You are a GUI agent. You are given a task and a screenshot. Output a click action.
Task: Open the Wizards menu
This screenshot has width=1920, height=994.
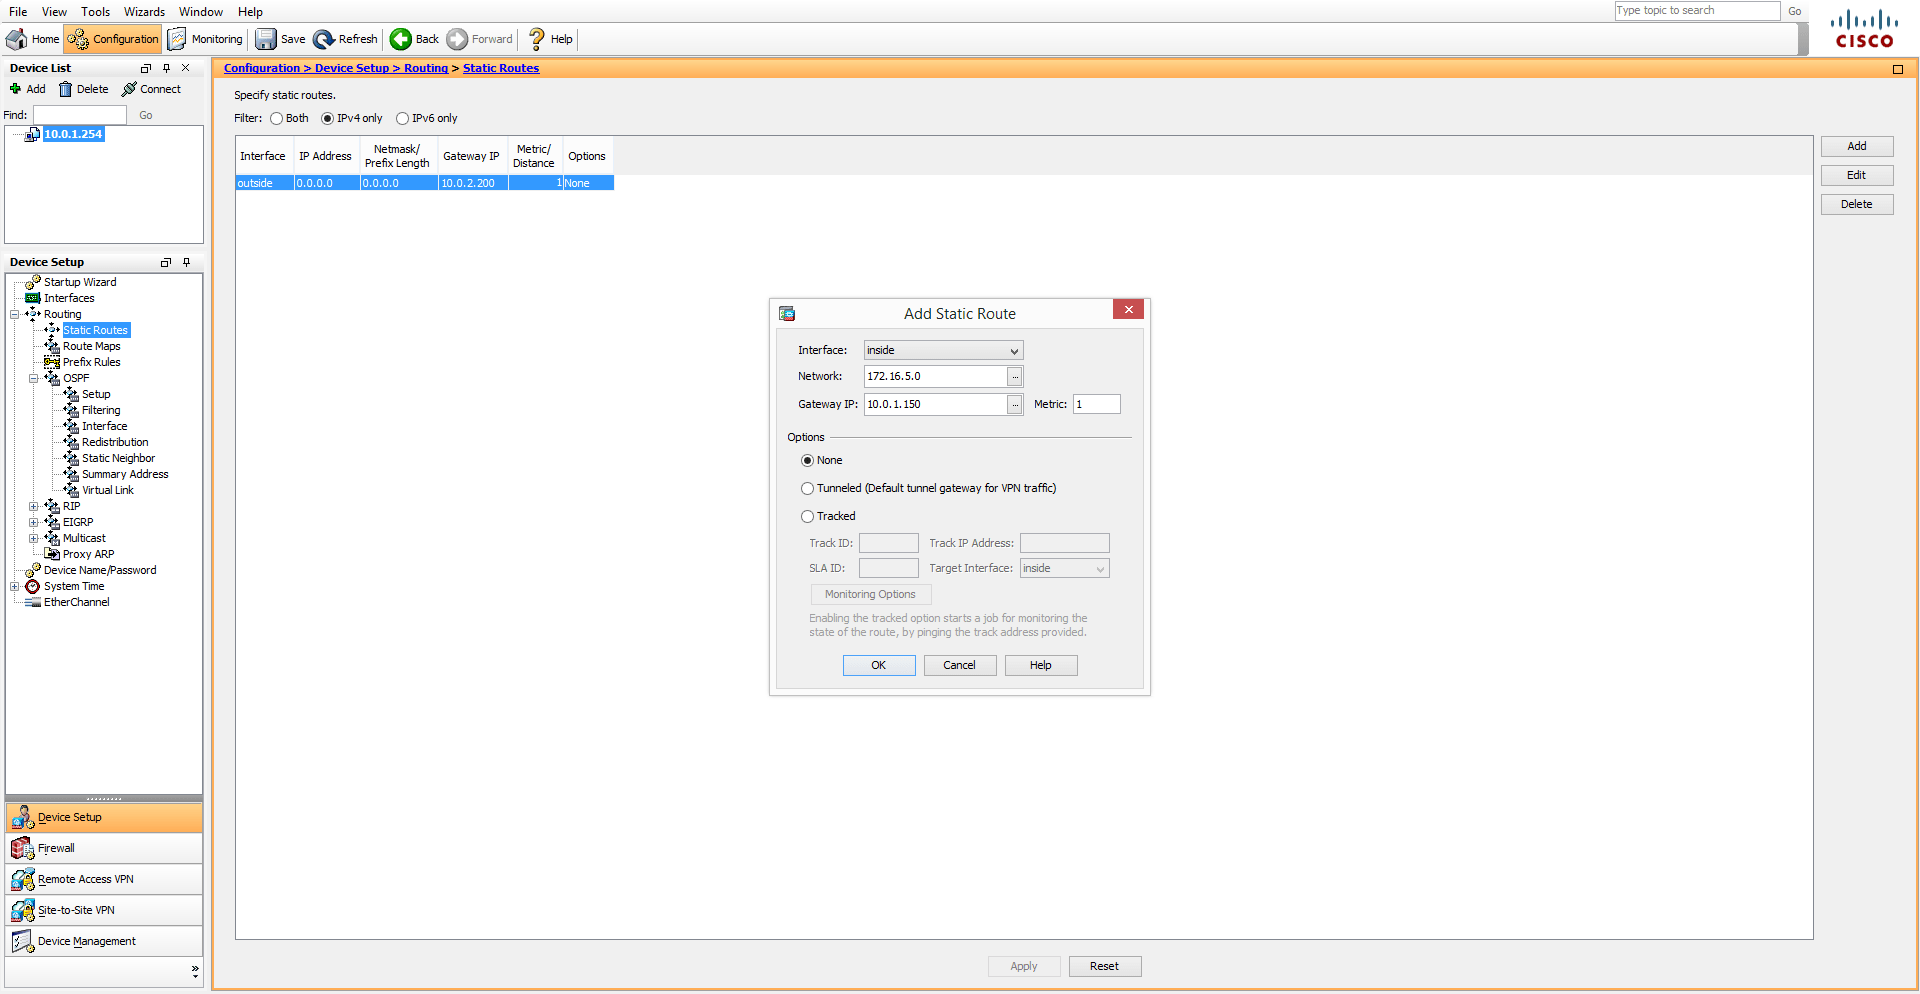144,12
